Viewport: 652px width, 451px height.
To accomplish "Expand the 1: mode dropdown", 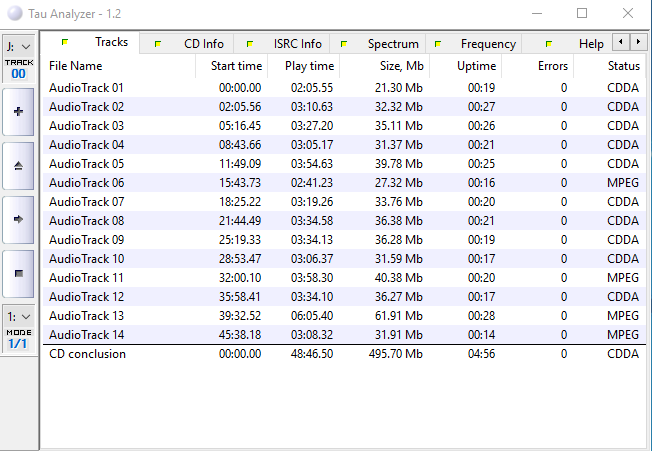I will (19, 316).
